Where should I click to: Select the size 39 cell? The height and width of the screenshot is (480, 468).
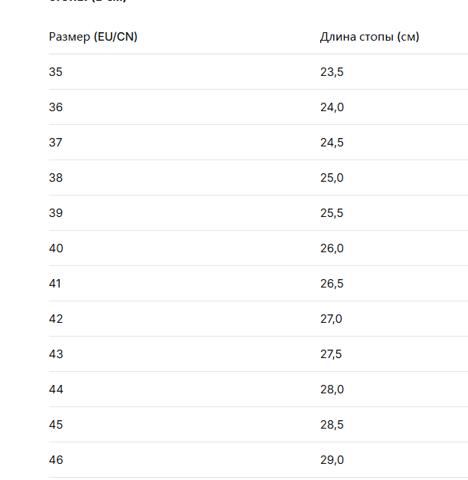(x=56, y=213)
